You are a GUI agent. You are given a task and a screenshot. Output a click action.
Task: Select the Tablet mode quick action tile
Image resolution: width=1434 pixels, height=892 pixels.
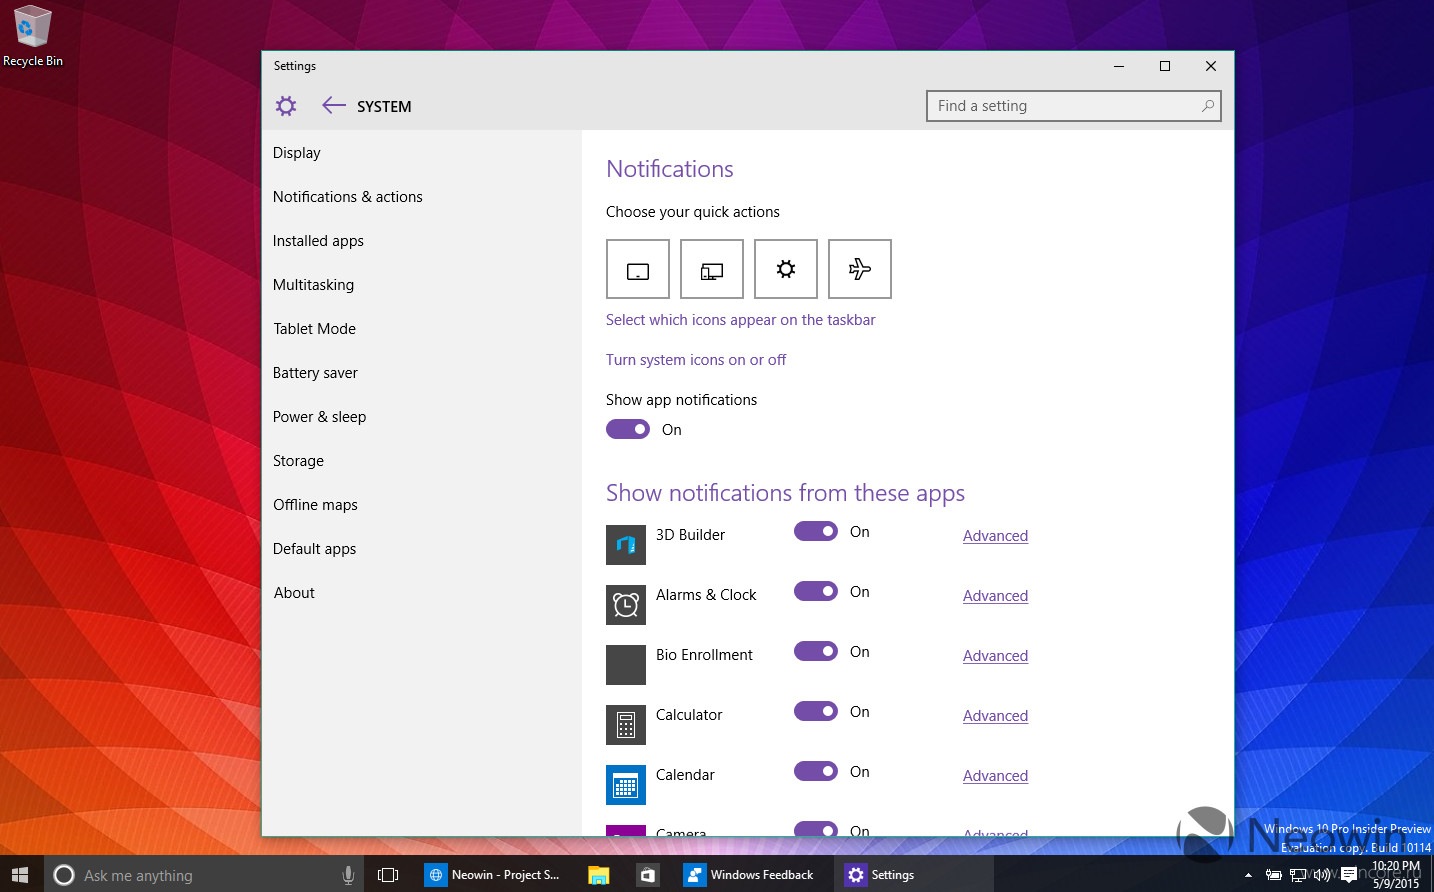[638, 269]
